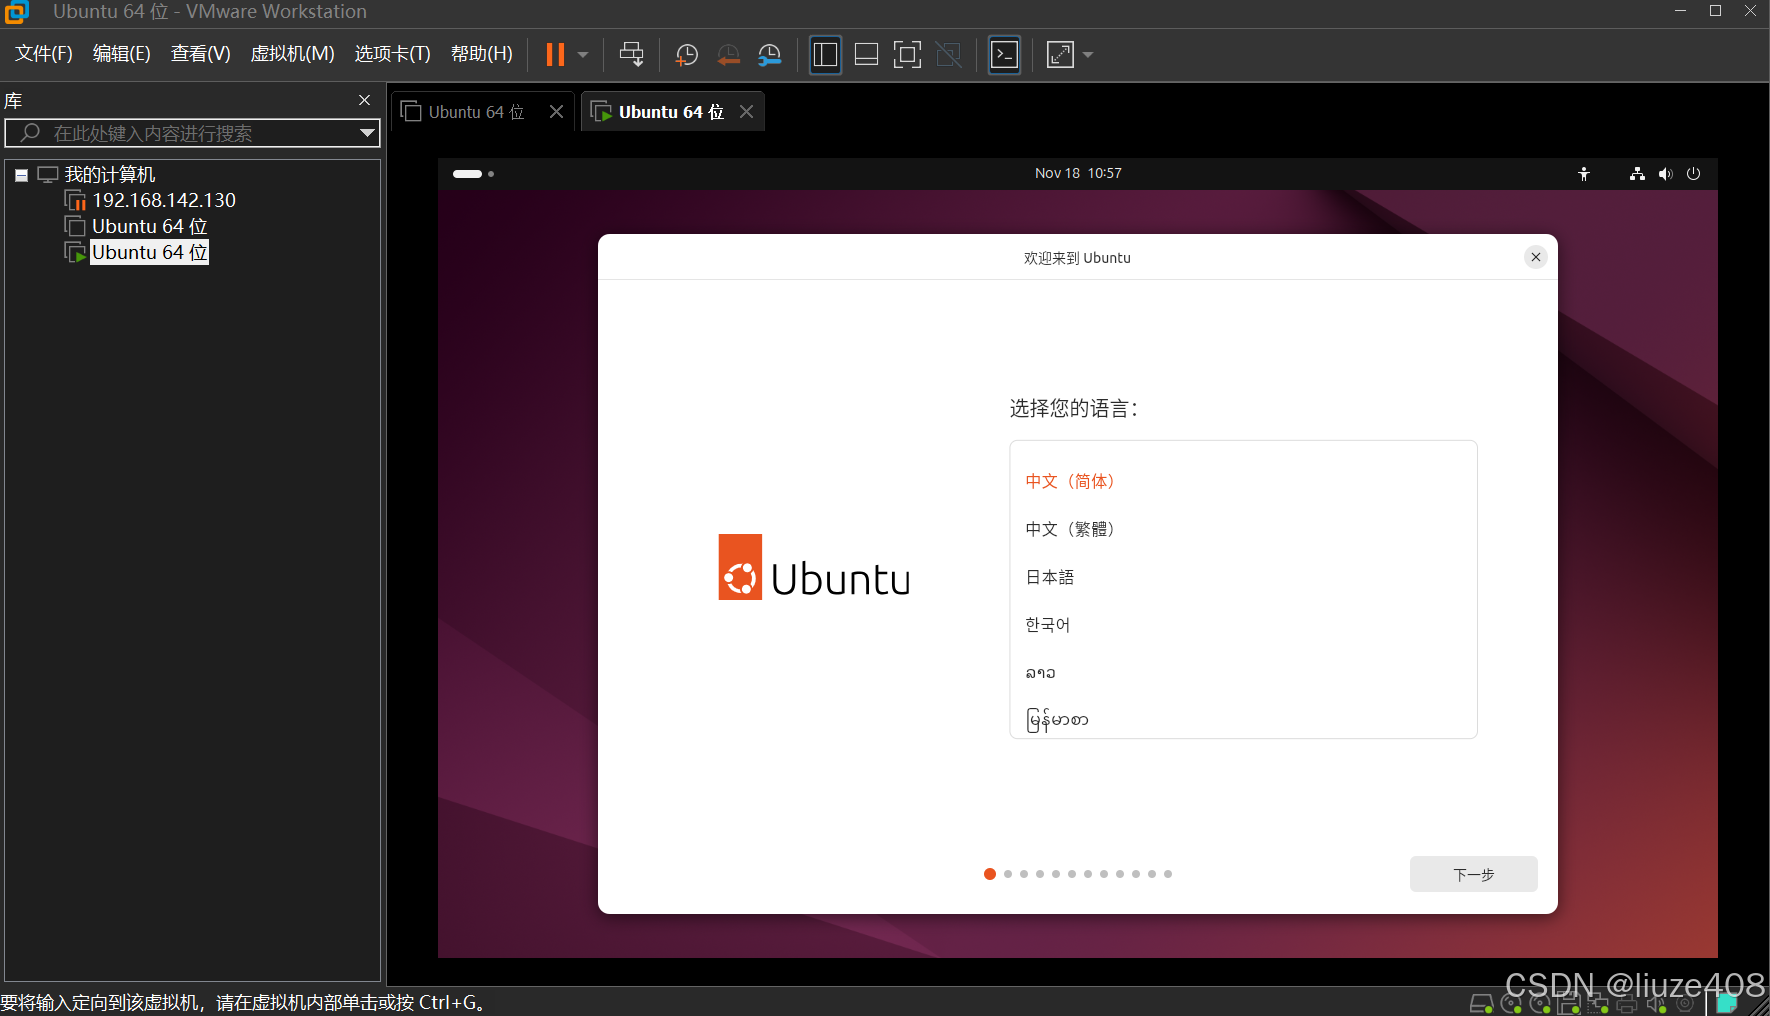Select the powered-off Ubuntu 64 位 library entry
1770x1016 pixels.
pos(149,226)
